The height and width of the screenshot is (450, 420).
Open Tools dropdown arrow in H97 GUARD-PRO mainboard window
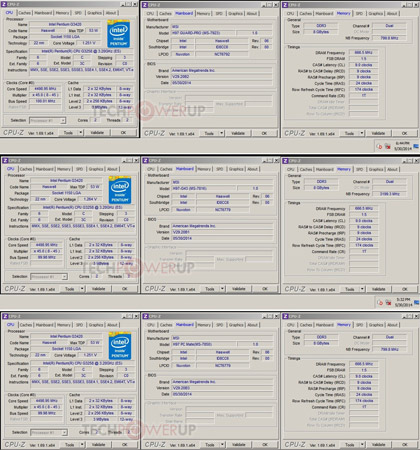[x=222, y=133]
